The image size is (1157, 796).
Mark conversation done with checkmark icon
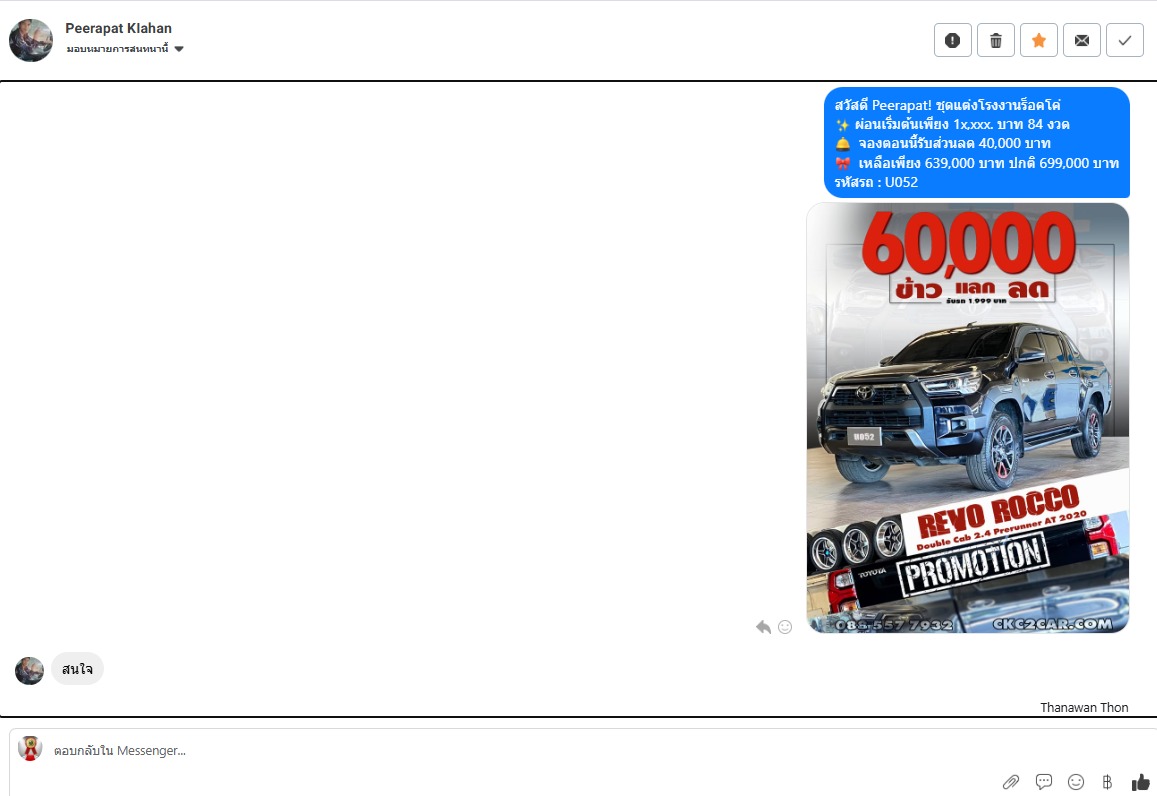coord(1125,40)
